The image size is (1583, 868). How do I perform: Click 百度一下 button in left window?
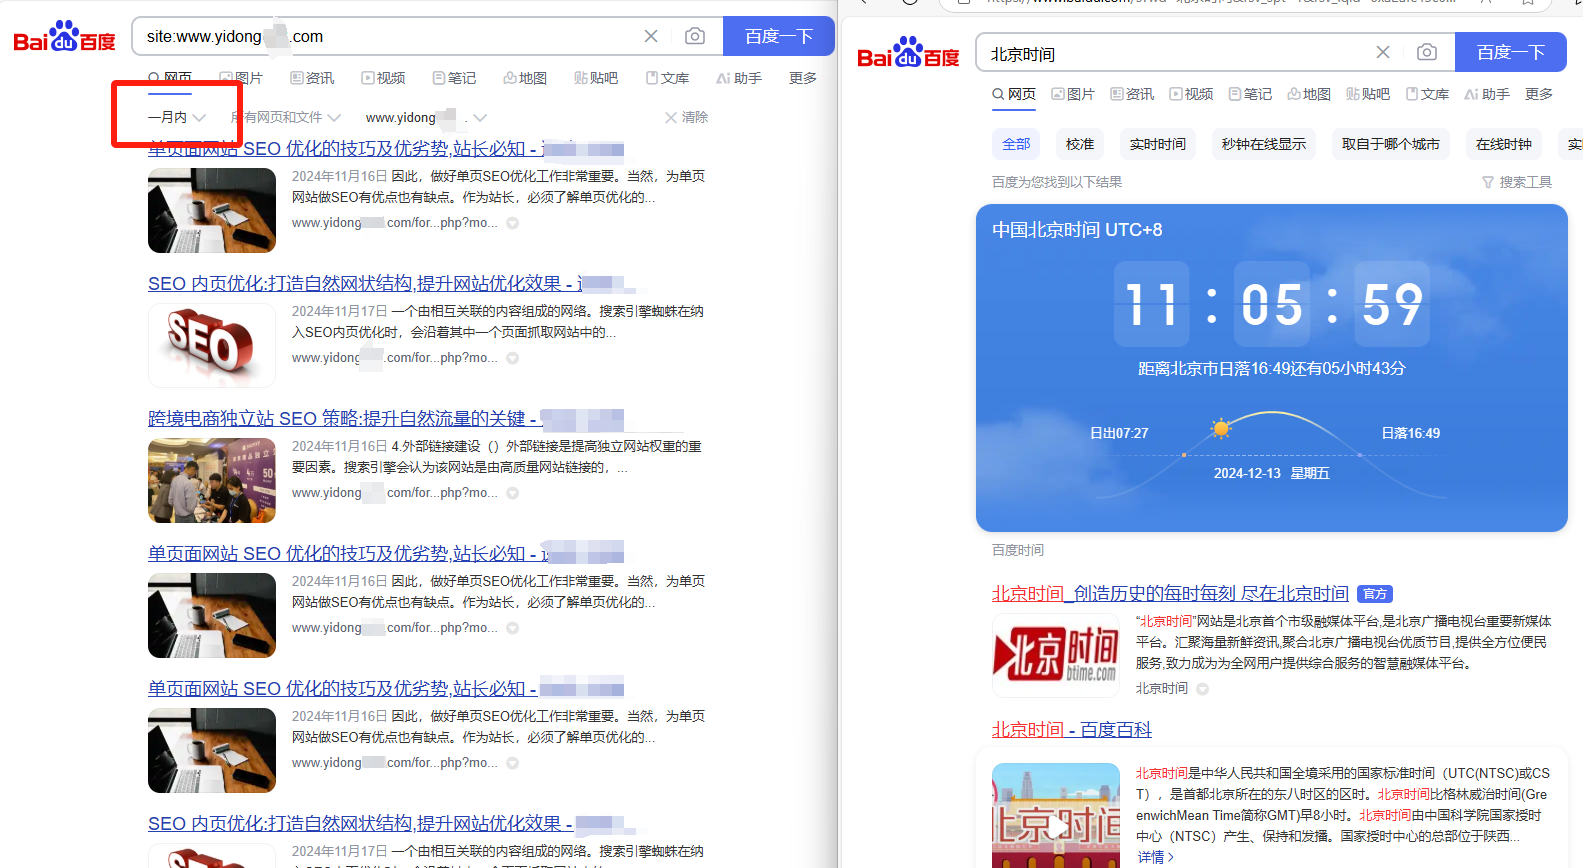click(779, 36)
